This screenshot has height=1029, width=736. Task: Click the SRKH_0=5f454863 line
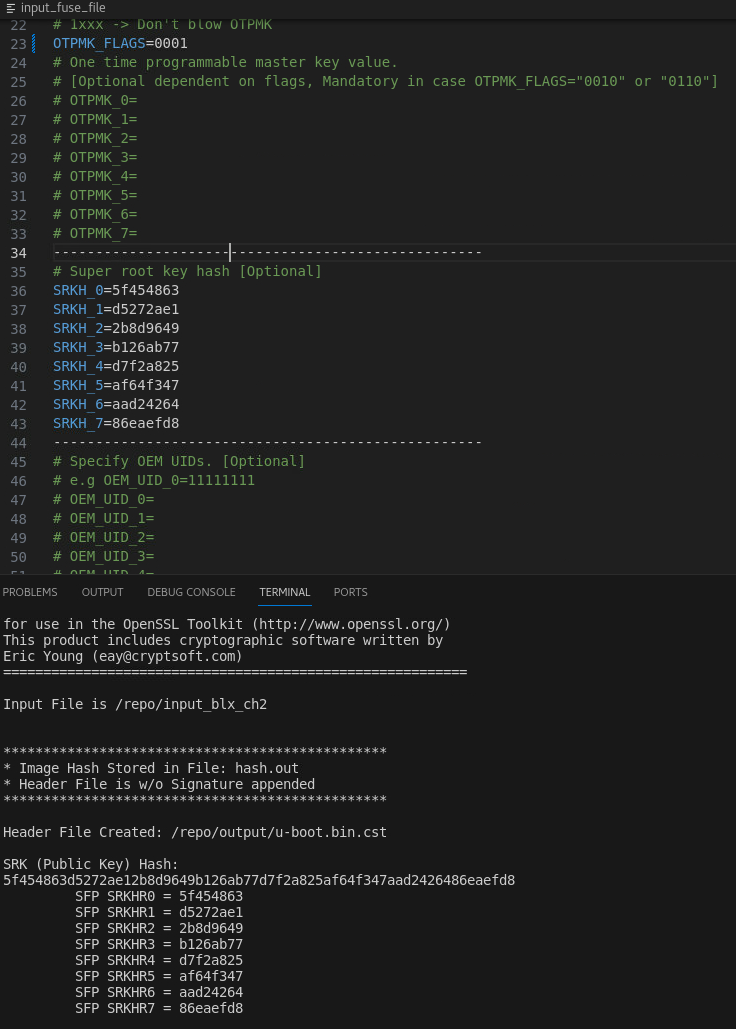pyautogui.click(x=116, y=290)
